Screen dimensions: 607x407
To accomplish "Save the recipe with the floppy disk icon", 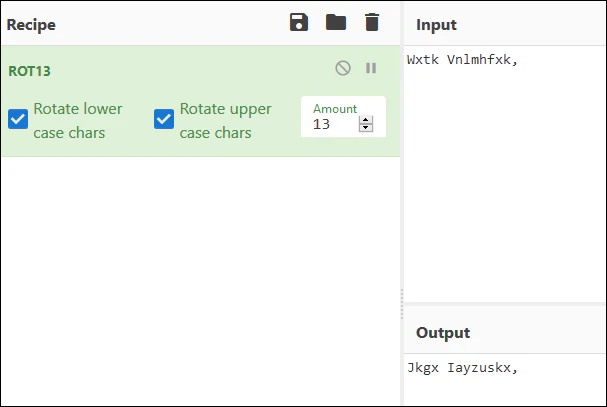I will point(299,22).
